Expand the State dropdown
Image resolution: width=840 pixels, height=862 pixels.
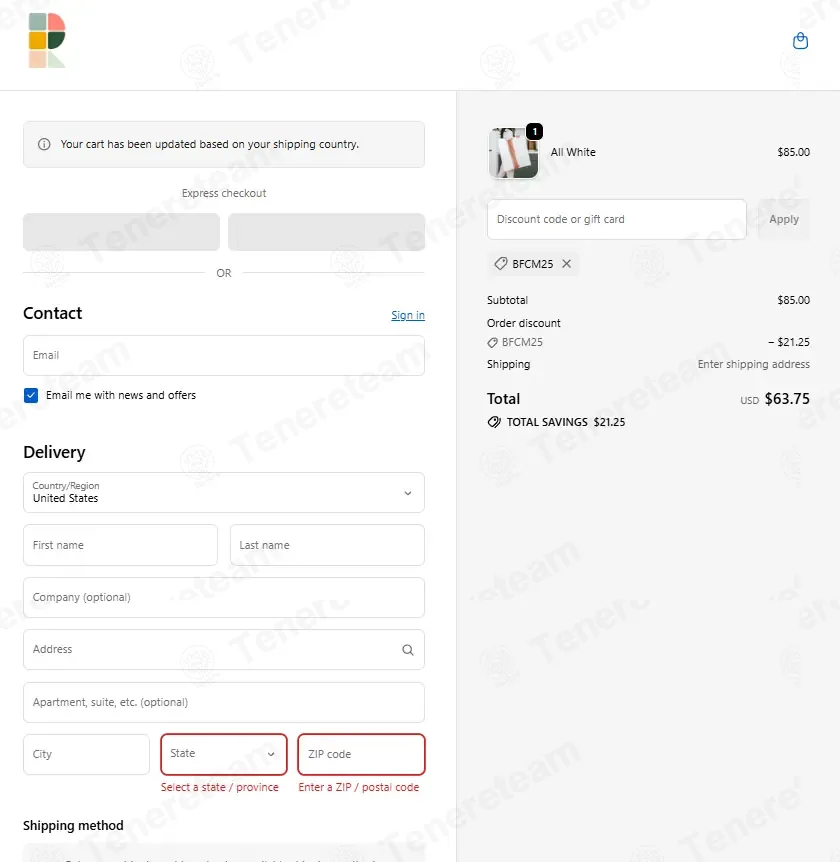(224, 754)
